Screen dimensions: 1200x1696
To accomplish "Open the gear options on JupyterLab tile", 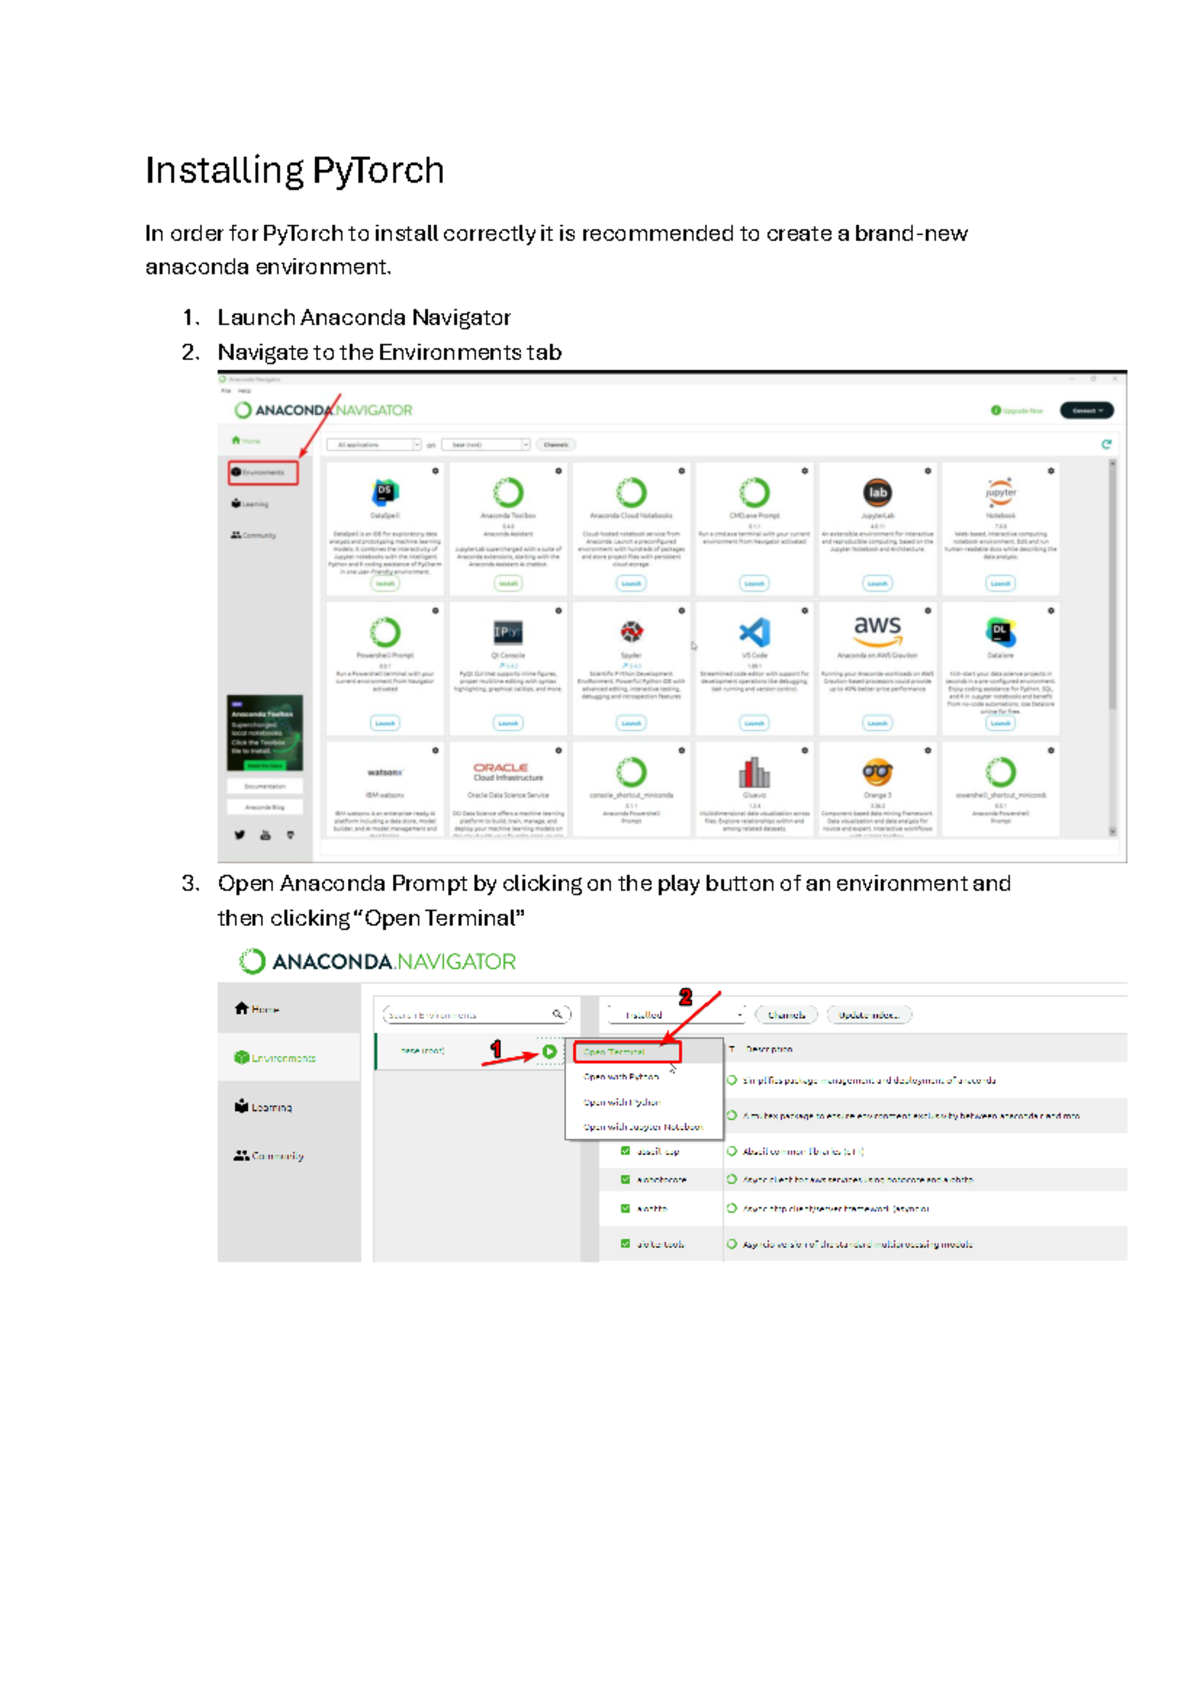I will [927, 471].
